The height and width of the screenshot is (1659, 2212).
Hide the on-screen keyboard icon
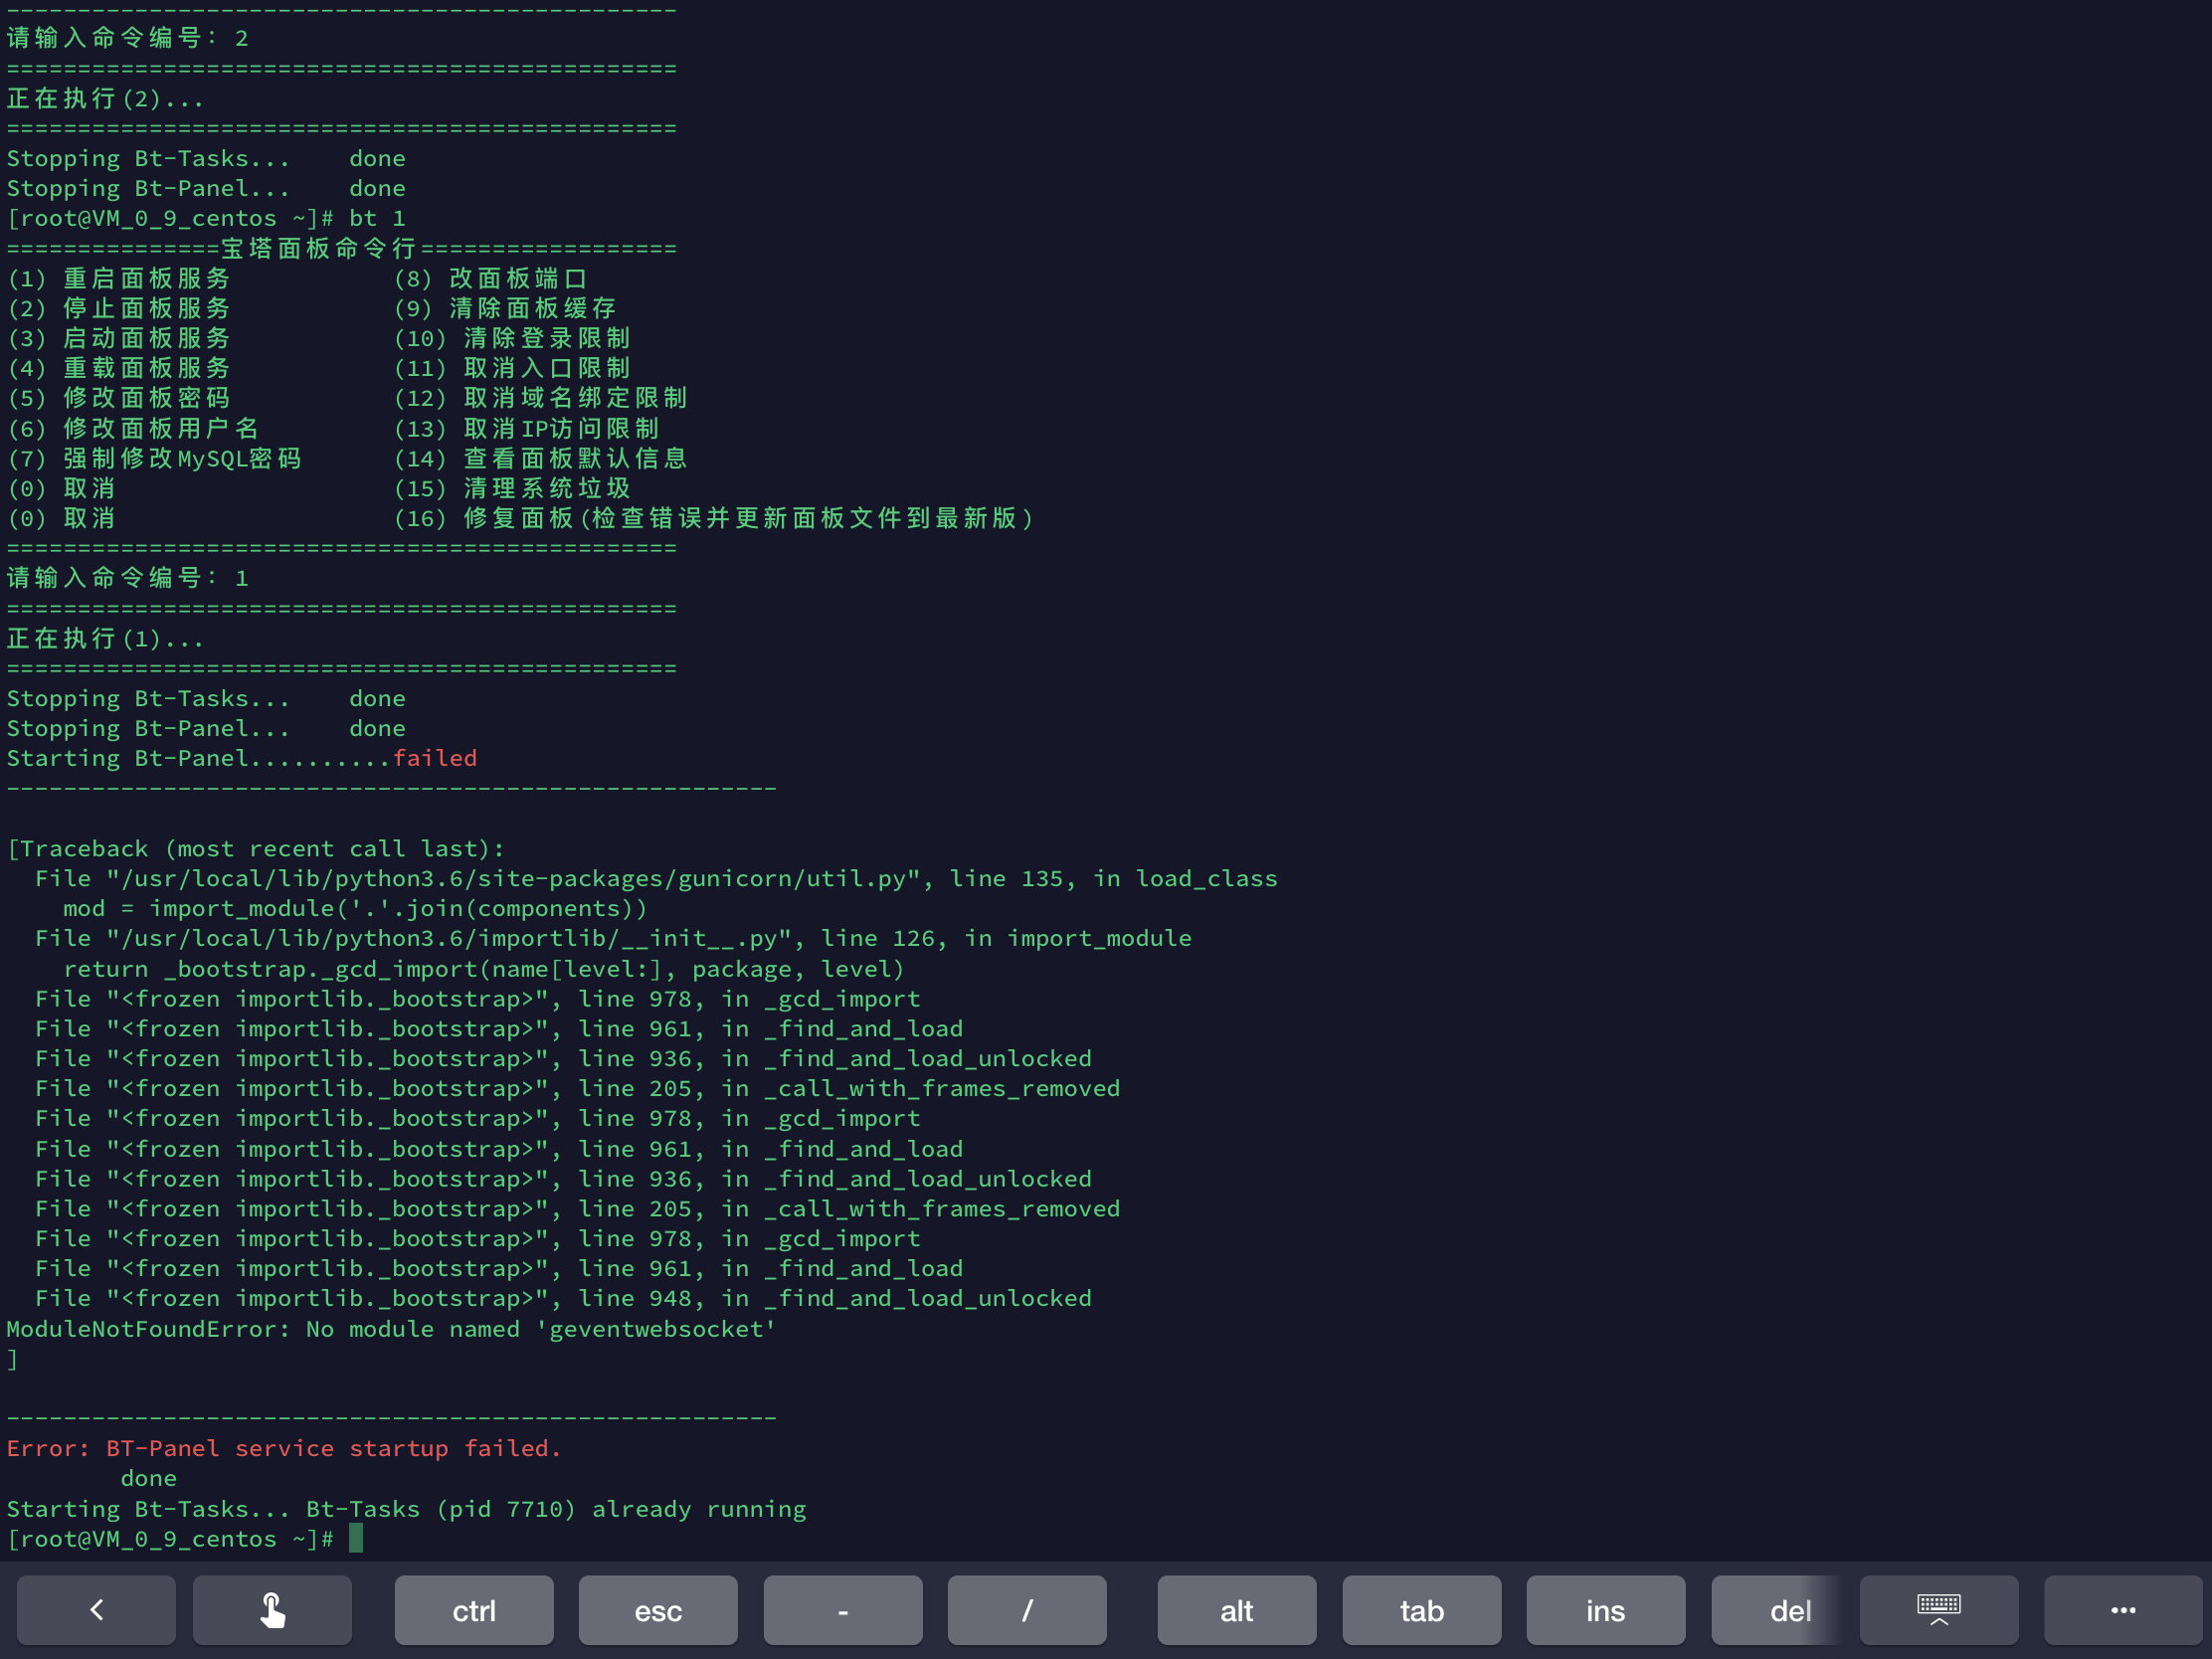(x=1939, y=1610)
